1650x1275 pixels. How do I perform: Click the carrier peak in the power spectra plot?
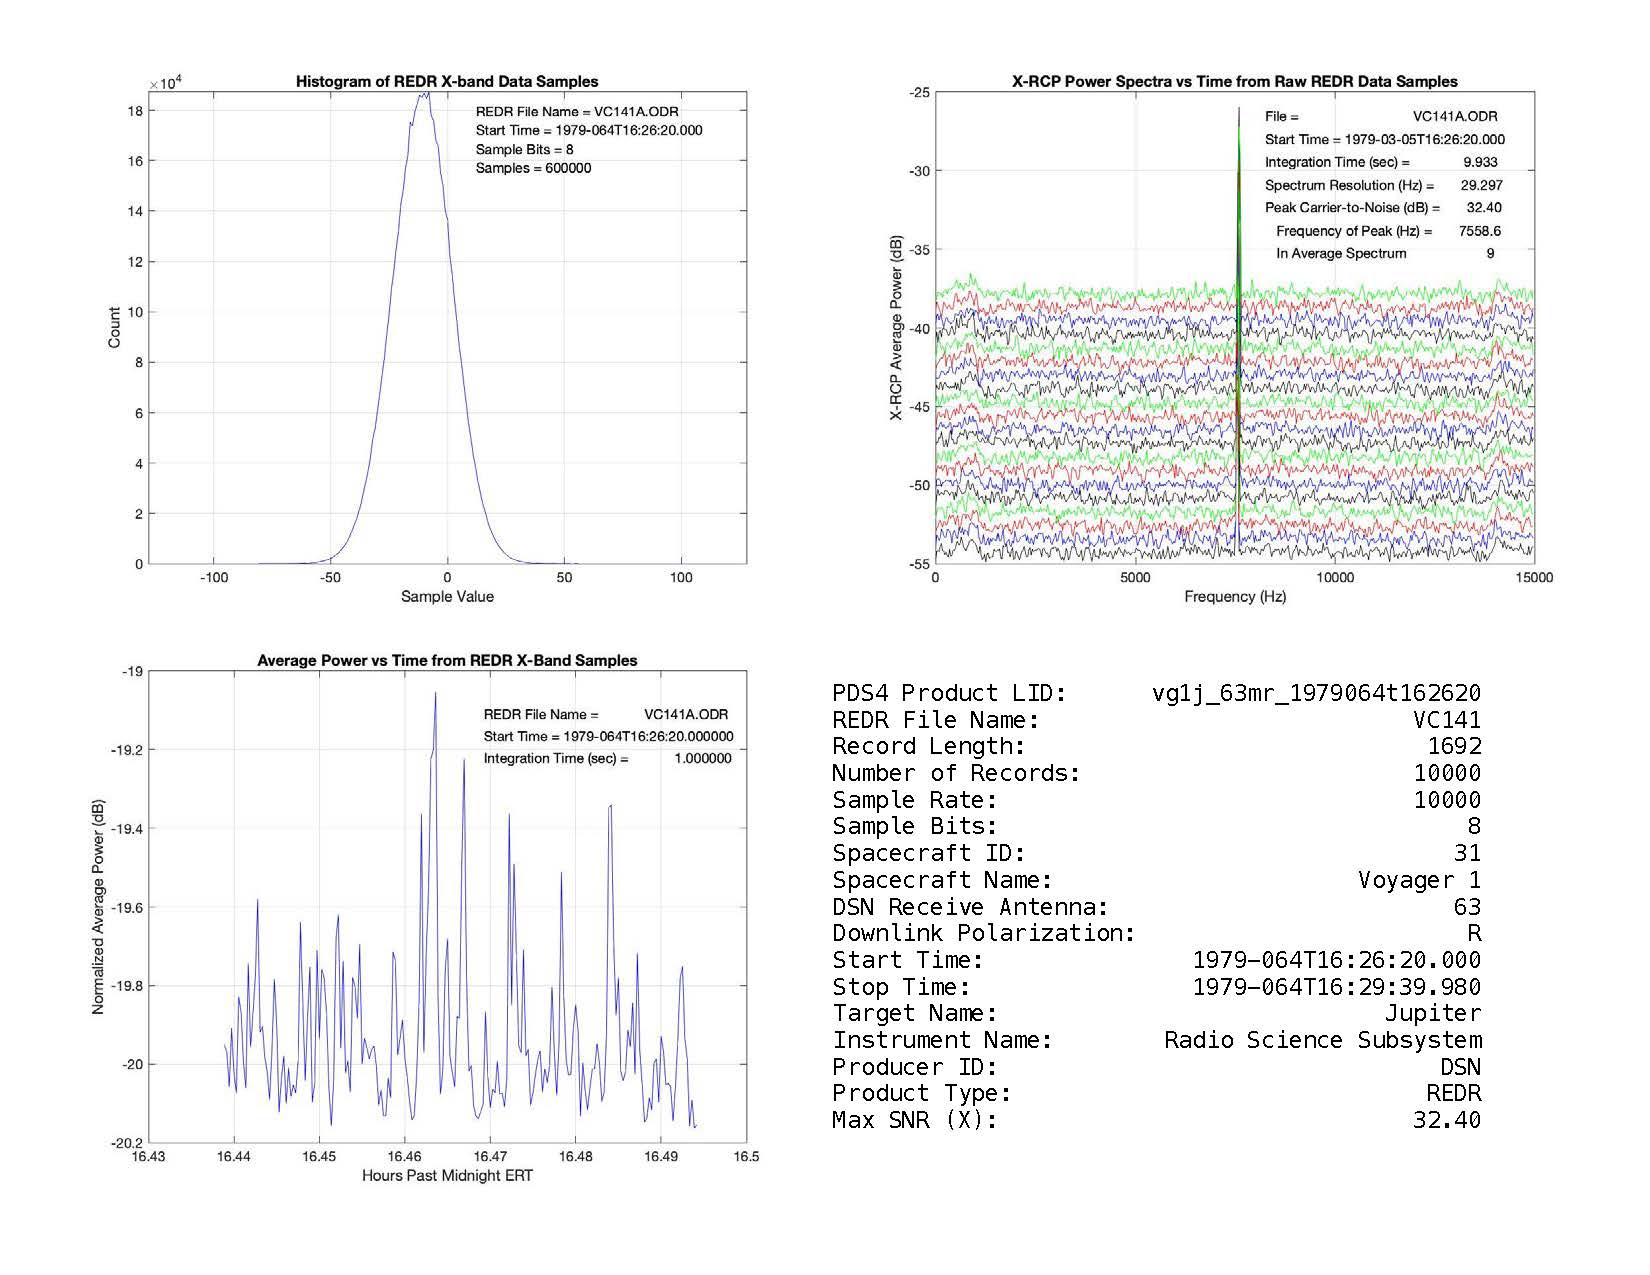pyautogui.click(x=1239, y=112)
